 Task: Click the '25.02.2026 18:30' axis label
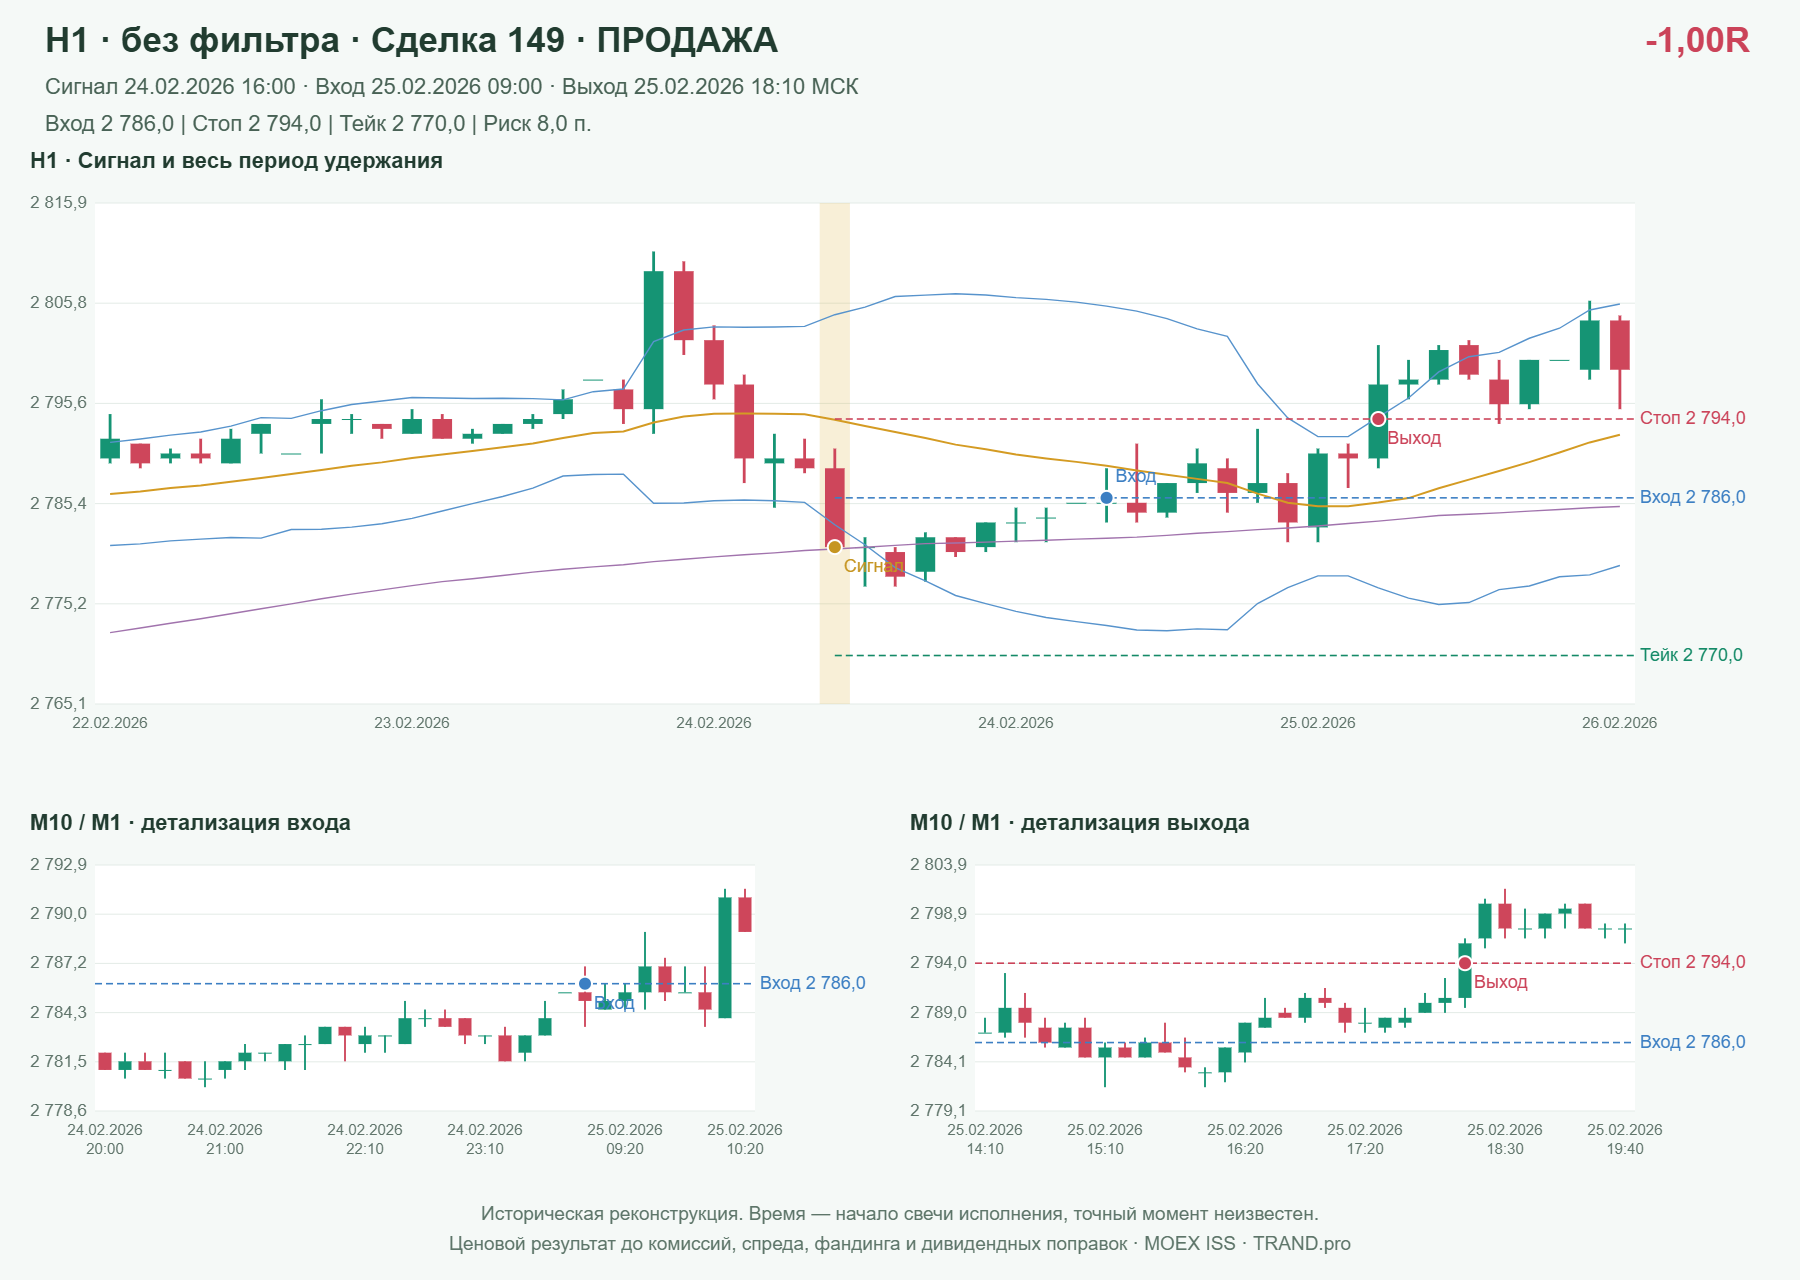click(1505, 1139)
